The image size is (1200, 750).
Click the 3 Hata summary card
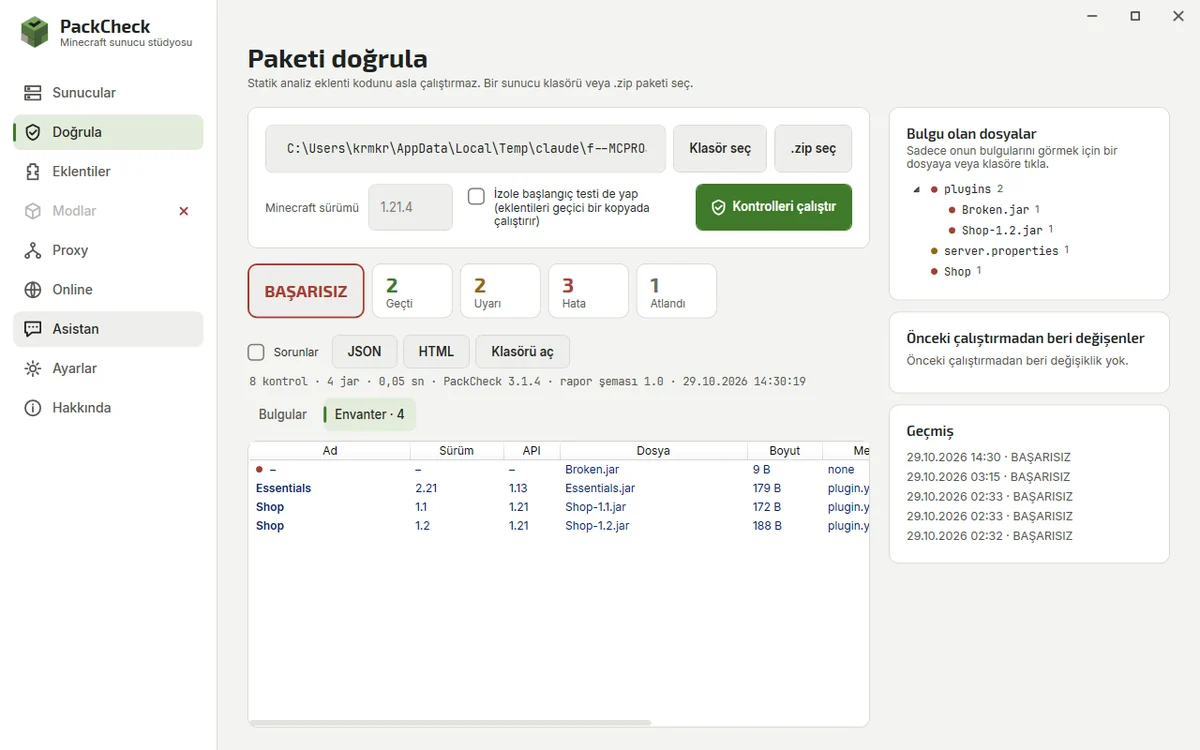[x=588, y=292]
